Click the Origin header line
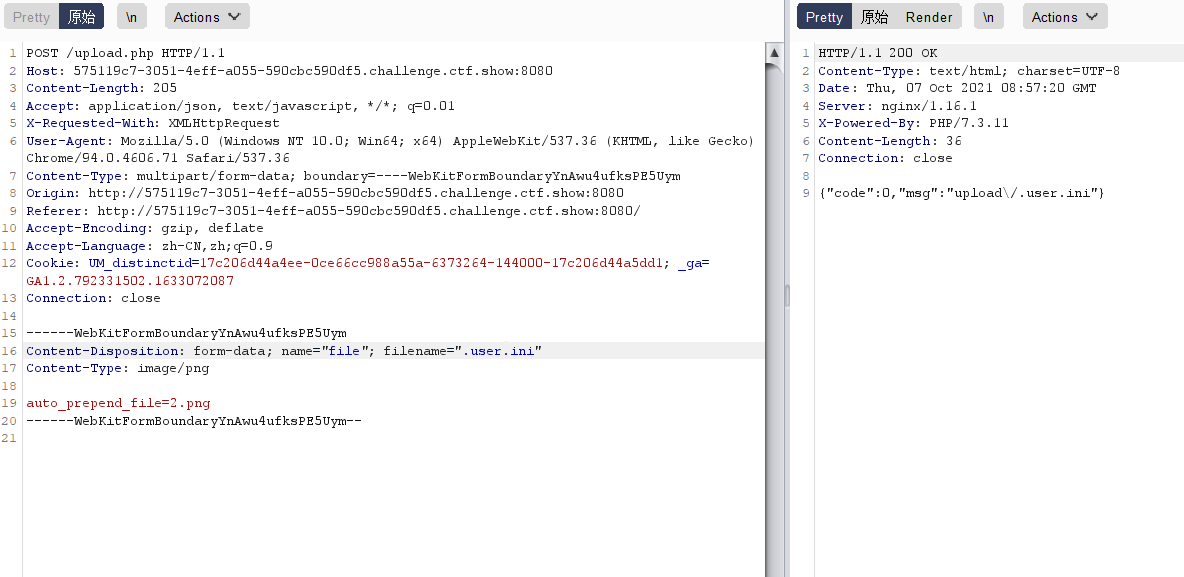Image resolution: width=1184 pixels, height=577 pixels. point(325,193)
